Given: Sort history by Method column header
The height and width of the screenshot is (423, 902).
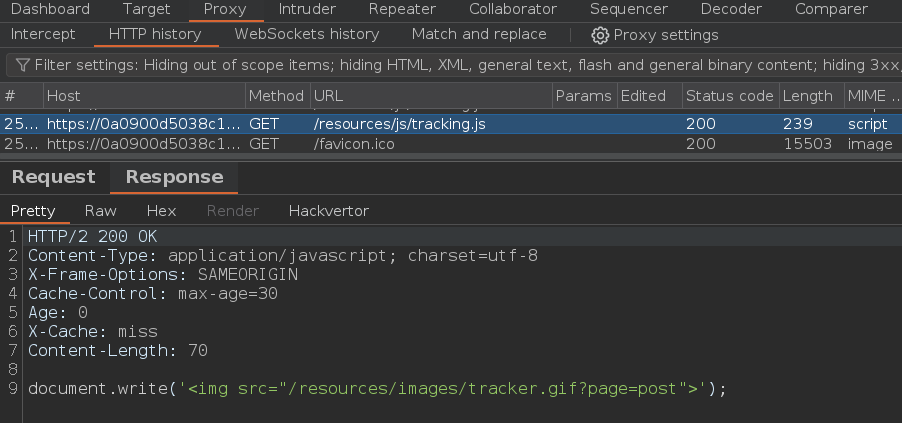Looking at the screenshot, I should pos(275,96).
